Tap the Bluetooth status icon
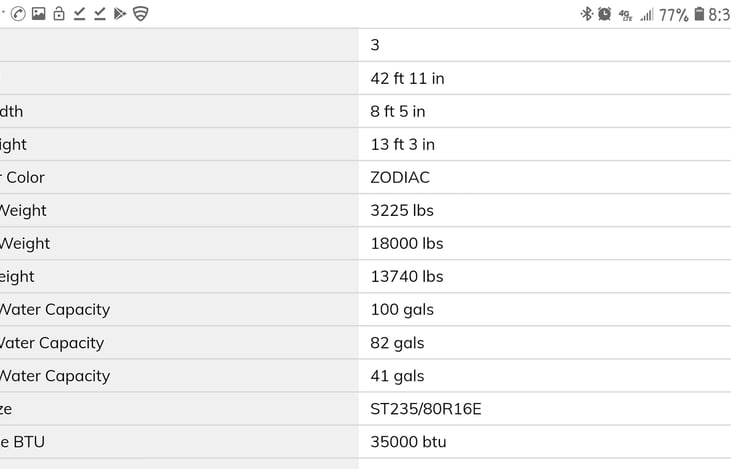Image resolution: width=731 pixels, height=469 pixels. point(587,14)
